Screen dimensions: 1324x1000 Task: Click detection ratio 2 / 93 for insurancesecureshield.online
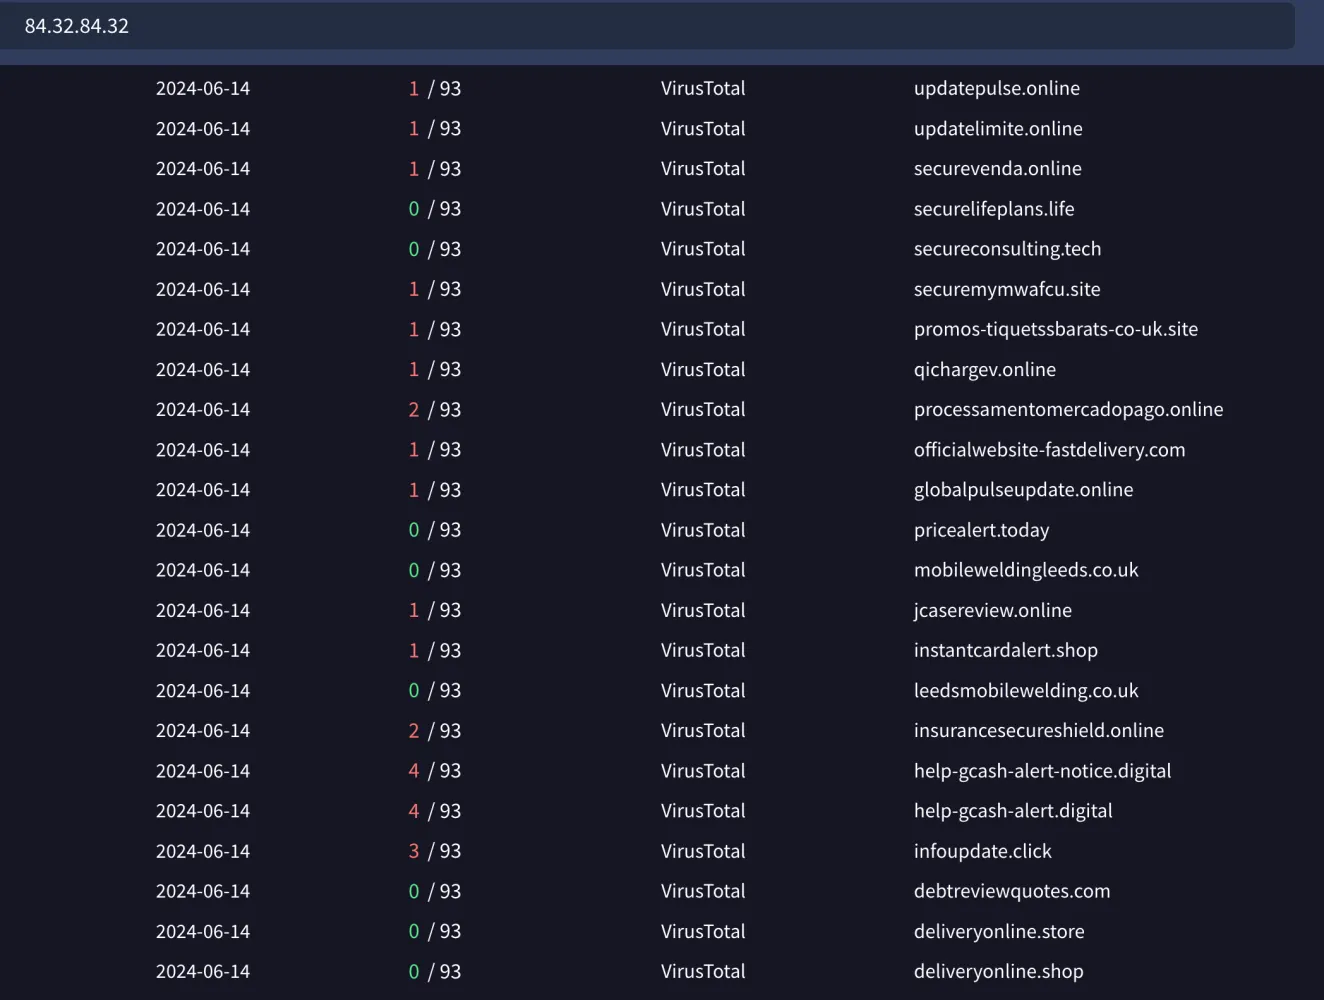(435, 731)
